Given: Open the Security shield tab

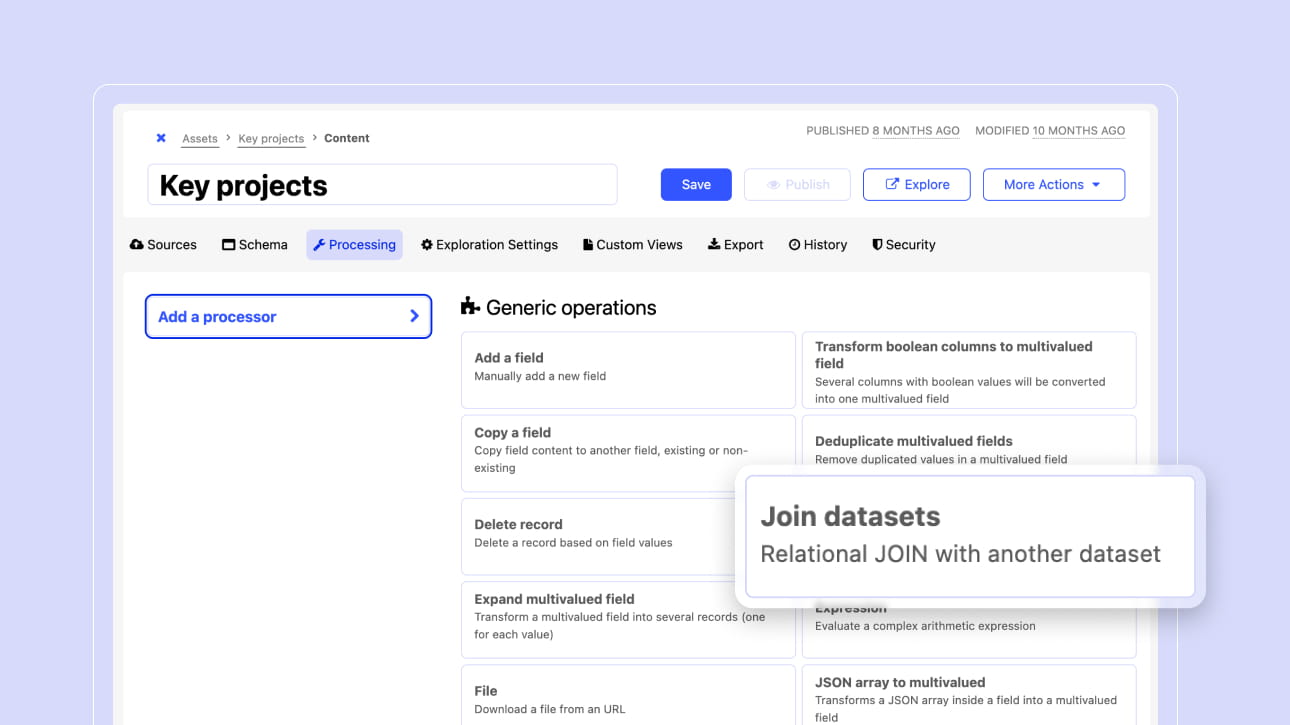Looking at the screenshot, I should (903, 245).
